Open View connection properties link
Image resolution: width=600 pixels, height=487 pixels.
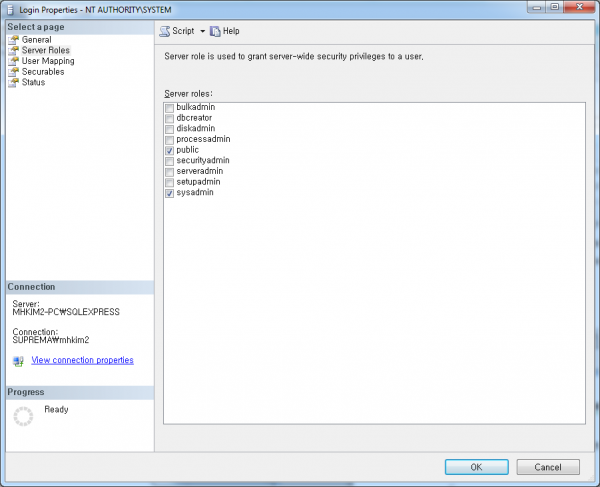(x=82, y=360)
